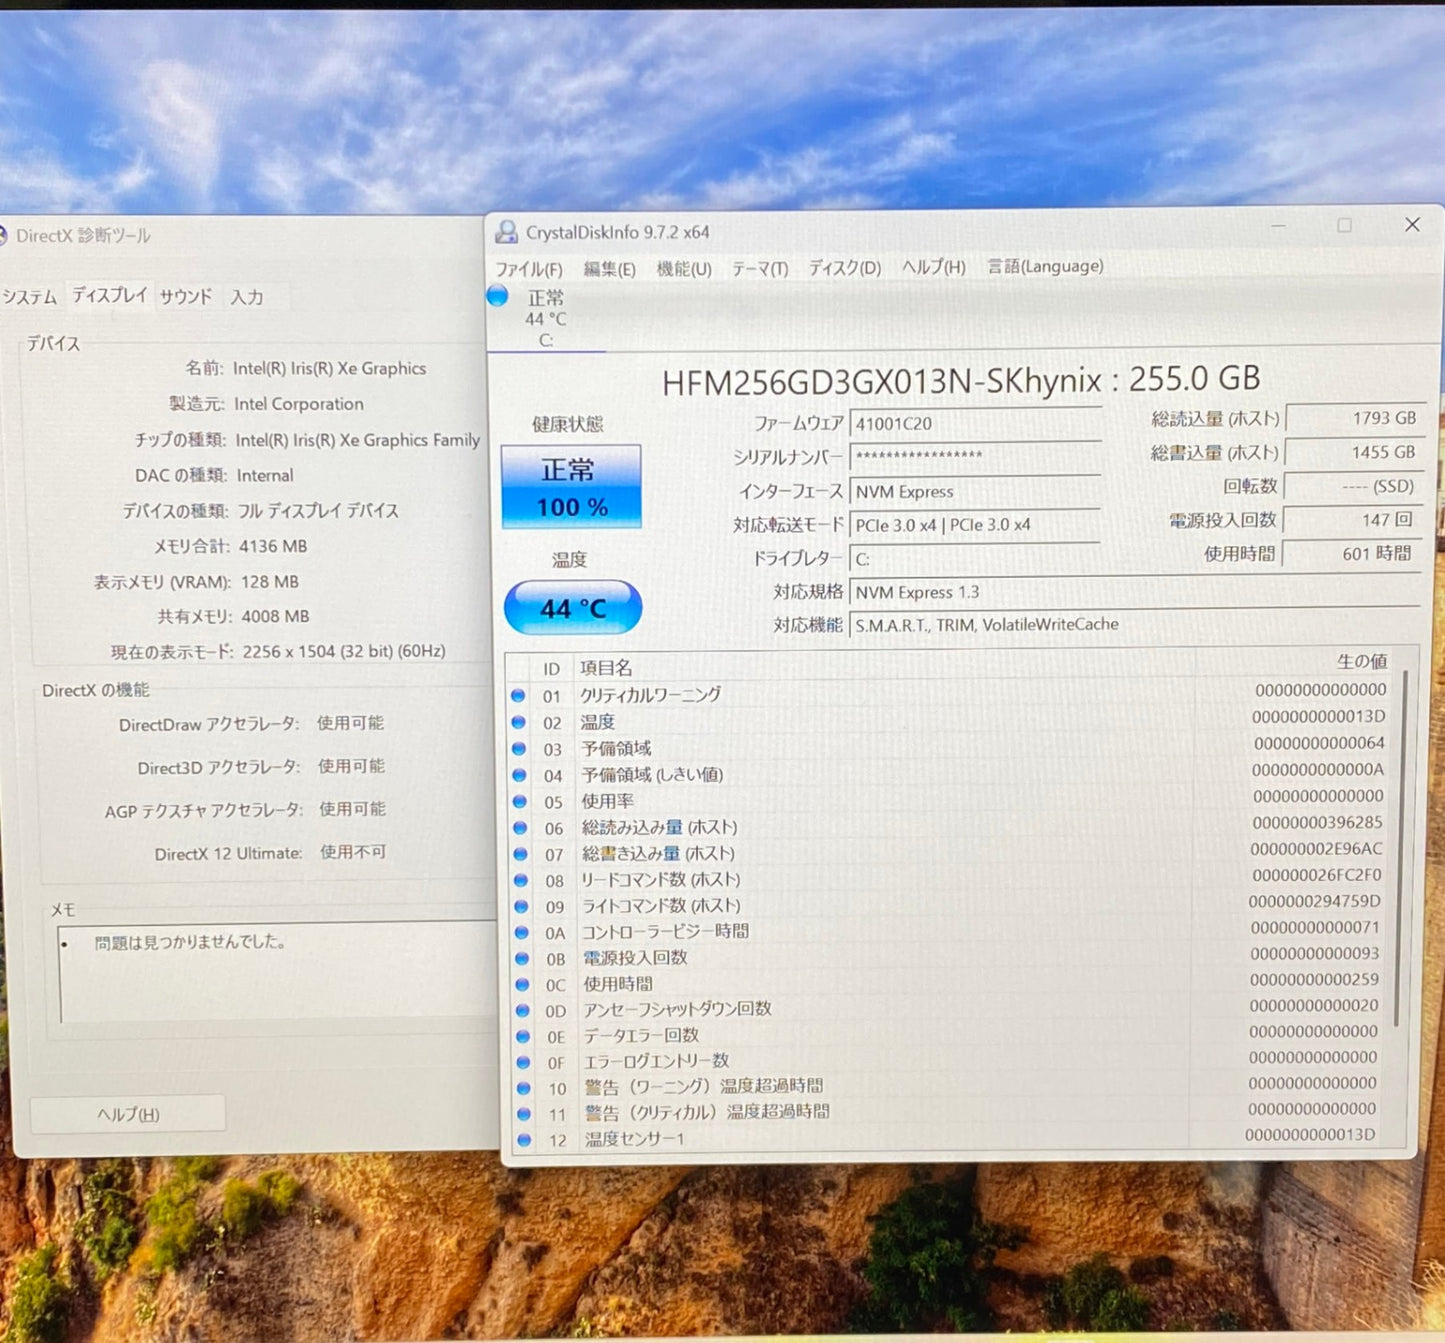Open the 言語(Language) menu
The height and width of the screenshot is (1343, 1445).
coord(1046,266)
